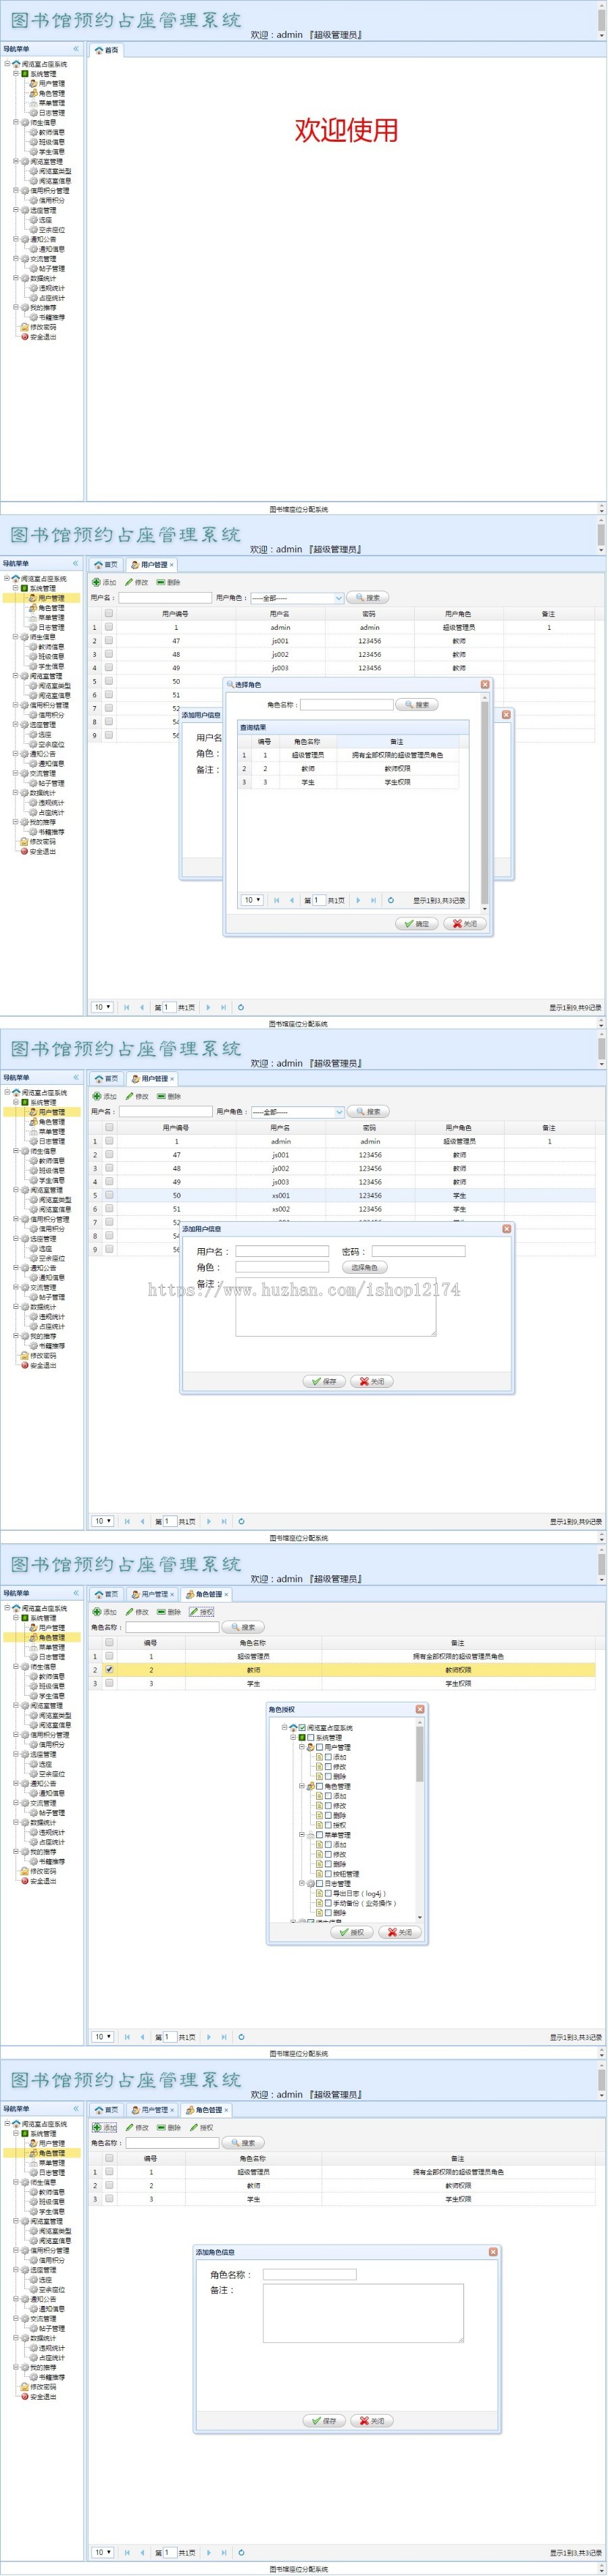Select 首页 tab above 添加角色信息 dialog
The height and width of the screenshot is (2576, 608).
(106, 2109)
